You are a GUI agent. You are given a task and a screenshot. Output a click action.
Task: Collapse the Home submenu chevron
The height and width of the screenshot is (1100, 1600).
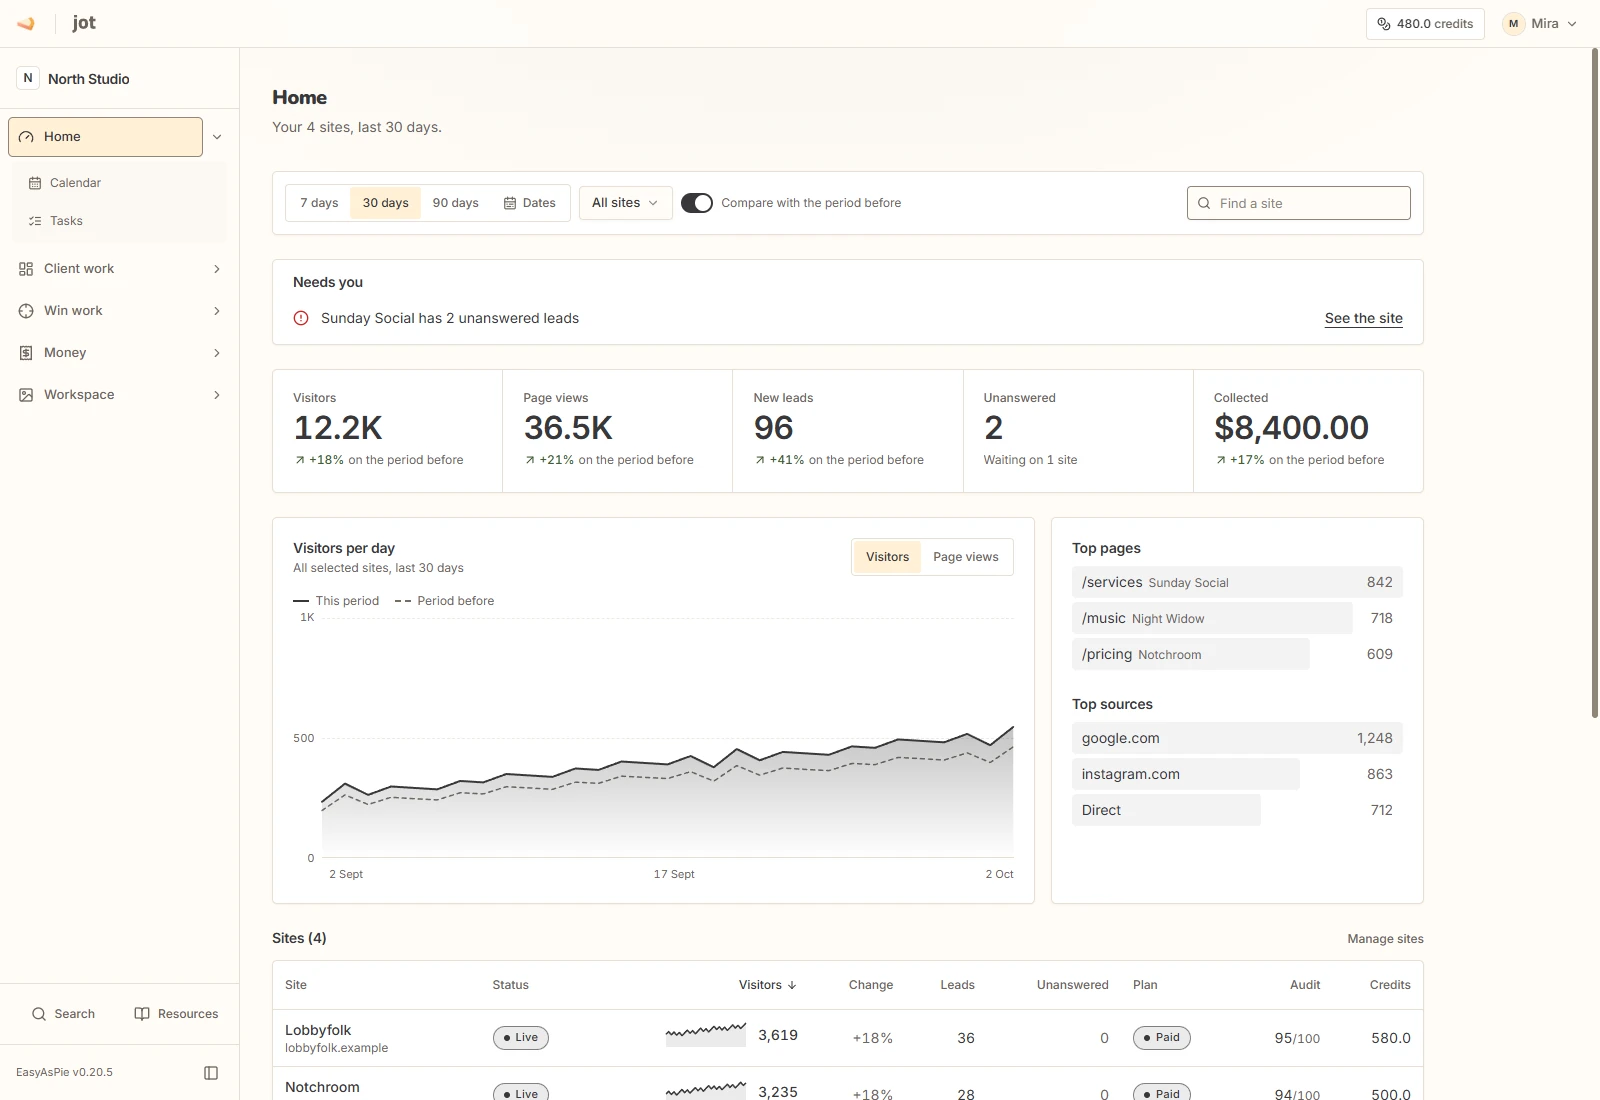217,137
